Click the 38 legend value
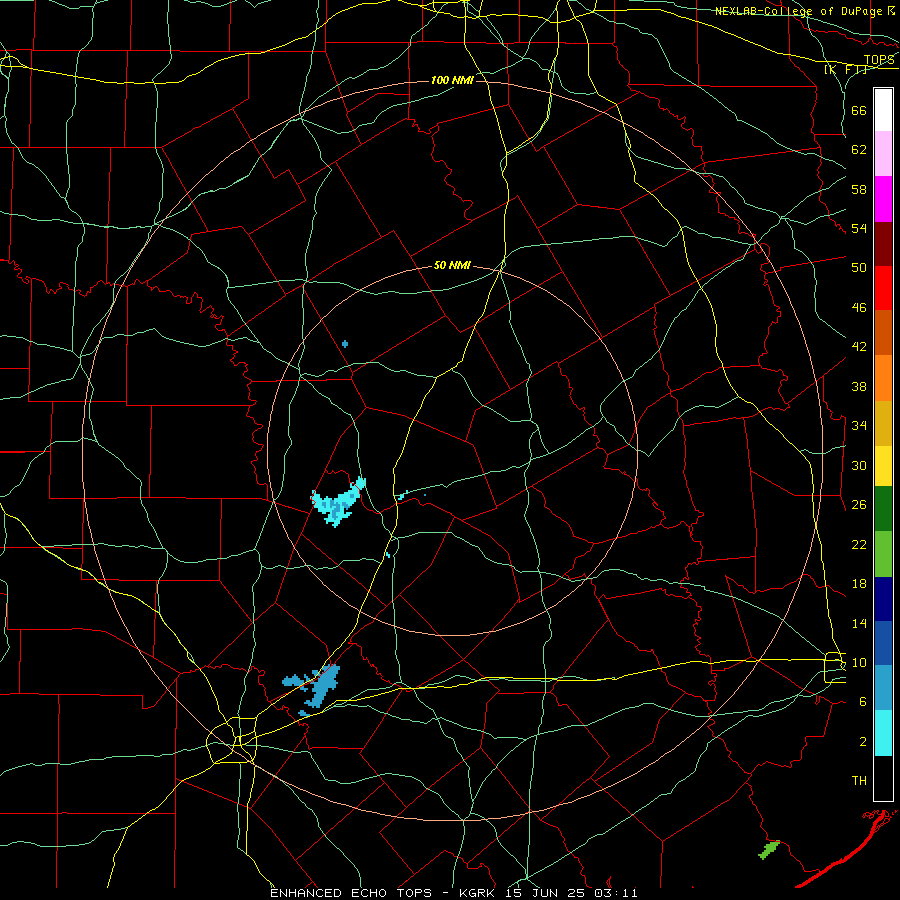Image resolution: width=900 pixels, height=900 pixels. tap(859, 386)
